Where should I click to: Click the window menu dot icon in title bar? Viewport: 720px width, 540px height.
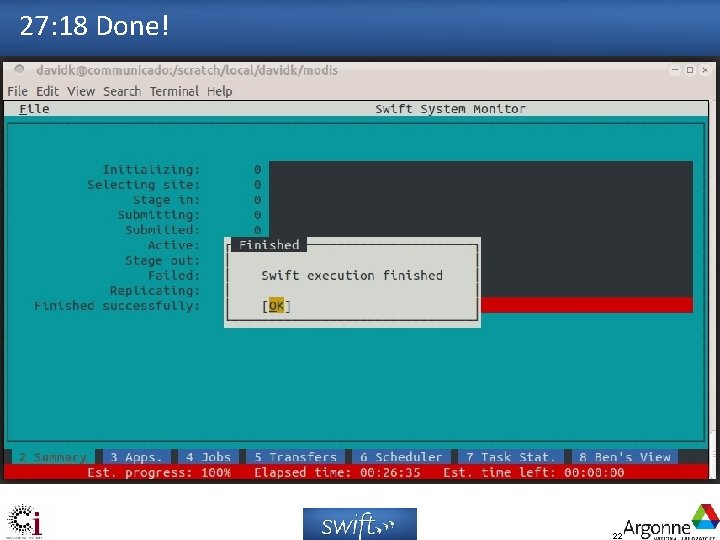click(x=19, y=69)
